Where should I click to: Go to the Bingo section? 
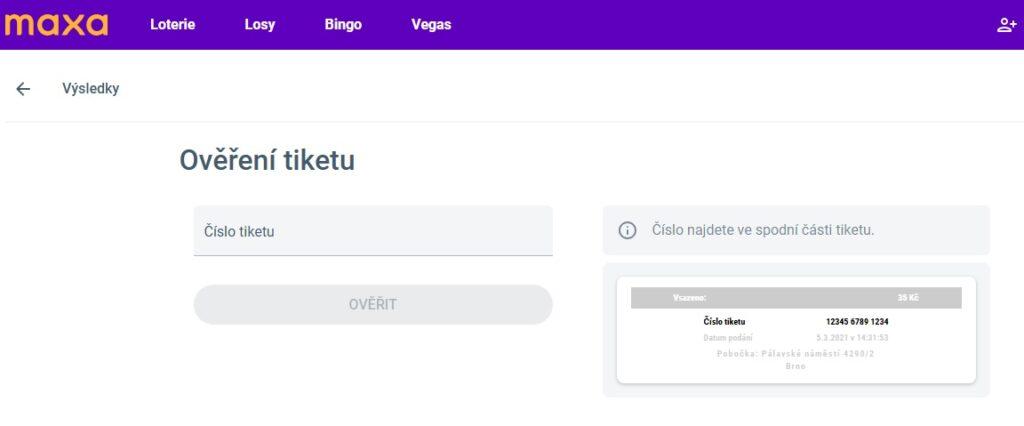343,25
